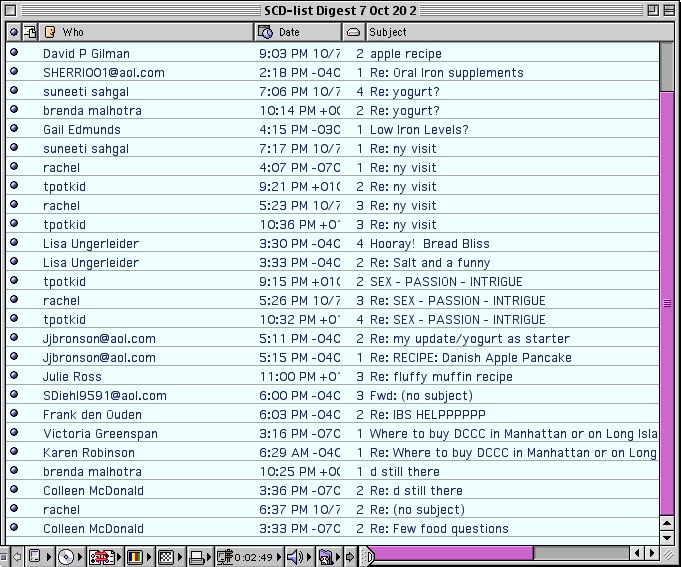Sort by the status bullet column header
This screenshot has height=567, width=681.
point(13,32)
